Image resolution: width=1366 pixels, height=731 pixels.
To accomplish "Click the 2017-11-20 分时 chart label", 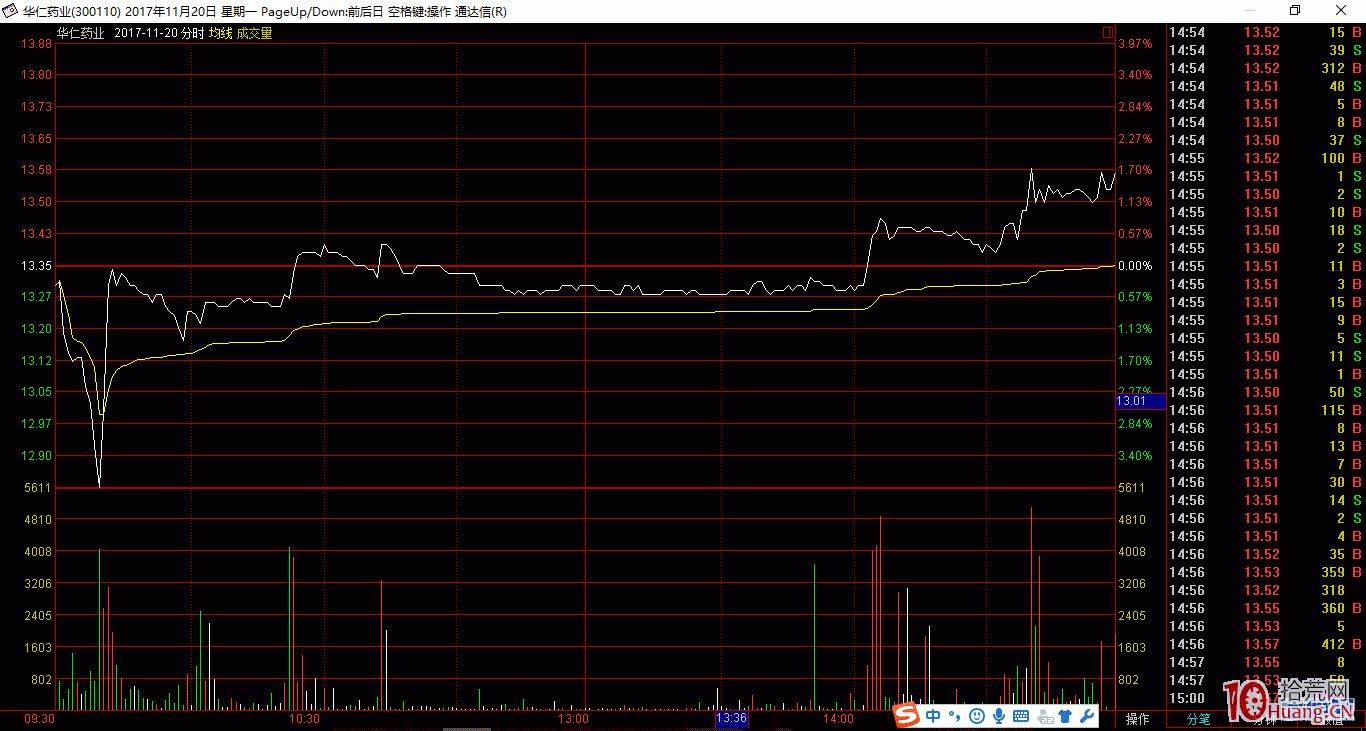I will [160, 33].
